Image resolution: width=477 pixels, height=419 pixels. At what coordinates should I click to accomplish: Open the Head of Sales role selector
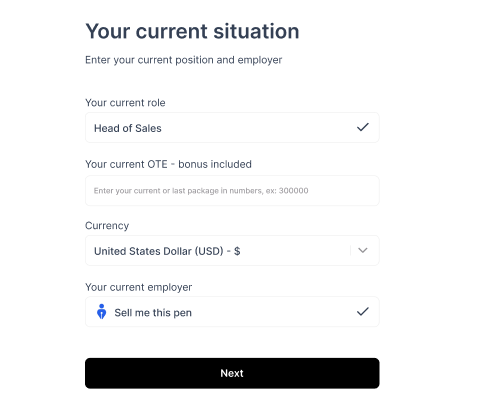[x=232, y=128]
